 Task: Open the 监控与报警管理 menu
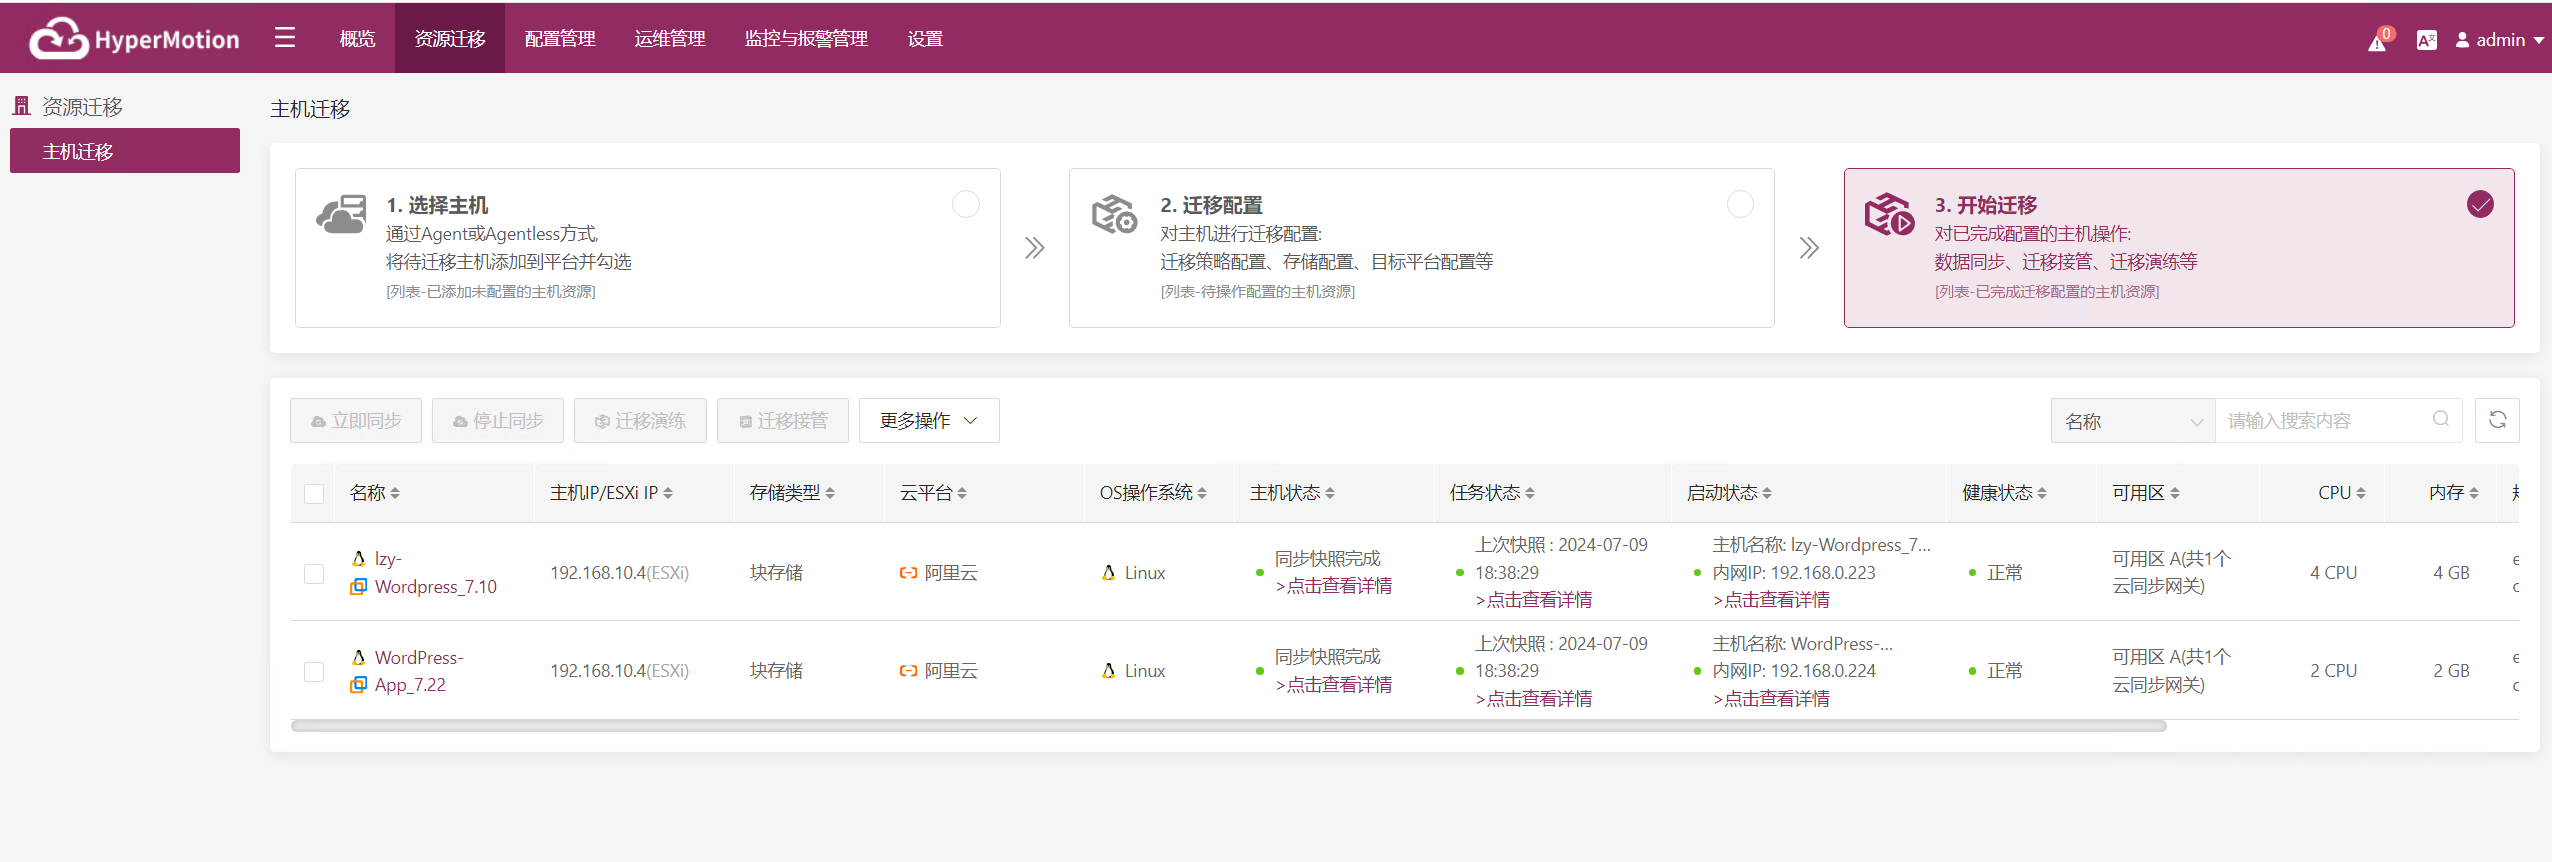click(806, 38)
